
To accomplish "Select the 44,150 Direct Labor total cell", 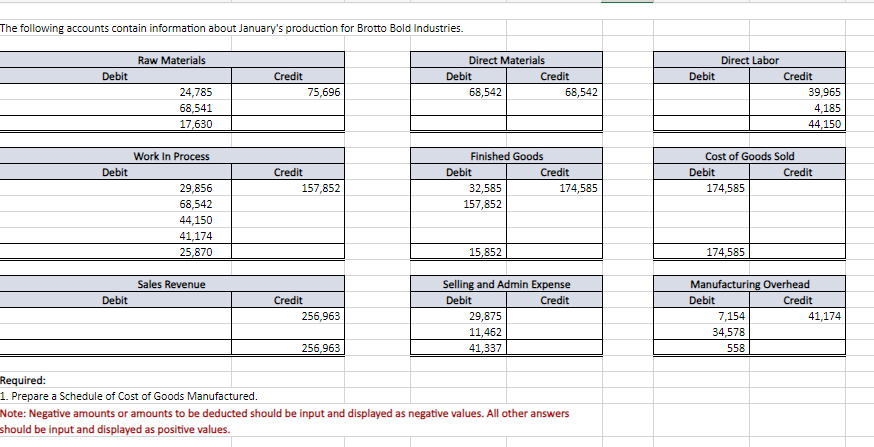I will pyautogui.click(x=798, y=124).
